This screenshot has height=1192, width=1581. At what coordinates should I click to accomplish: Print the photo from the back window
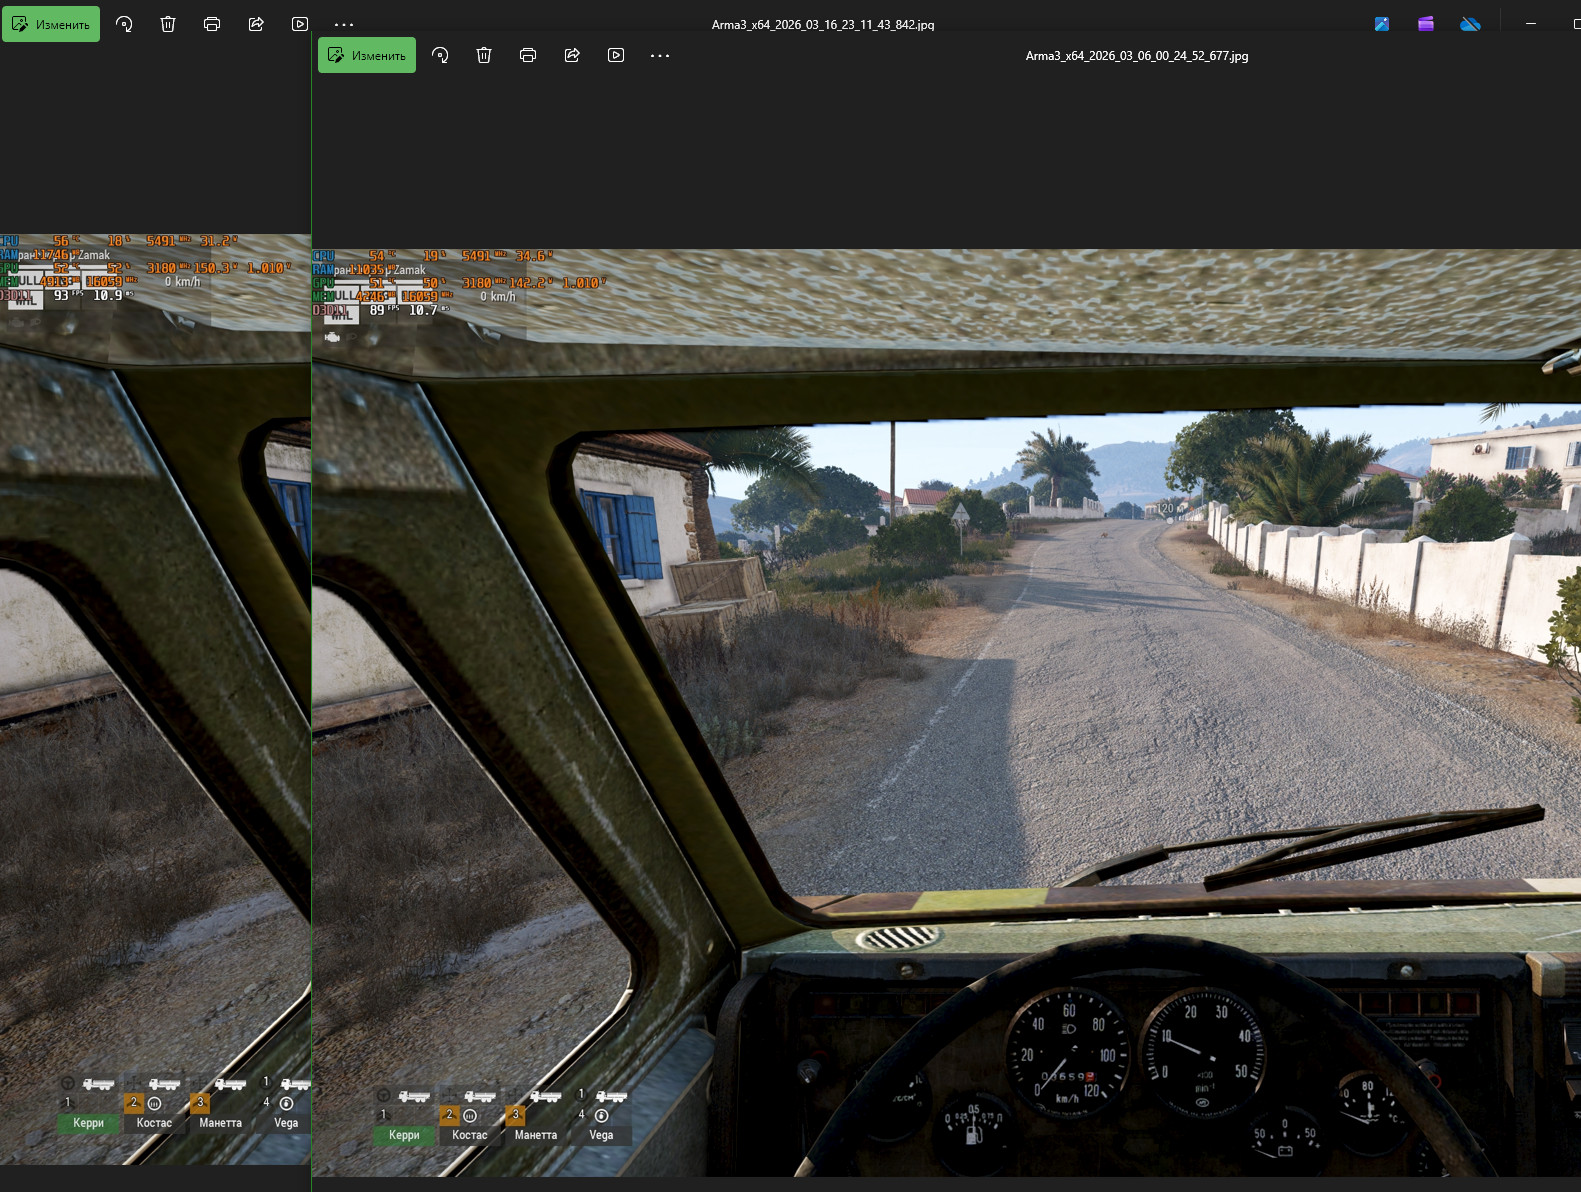click(212, 24)
